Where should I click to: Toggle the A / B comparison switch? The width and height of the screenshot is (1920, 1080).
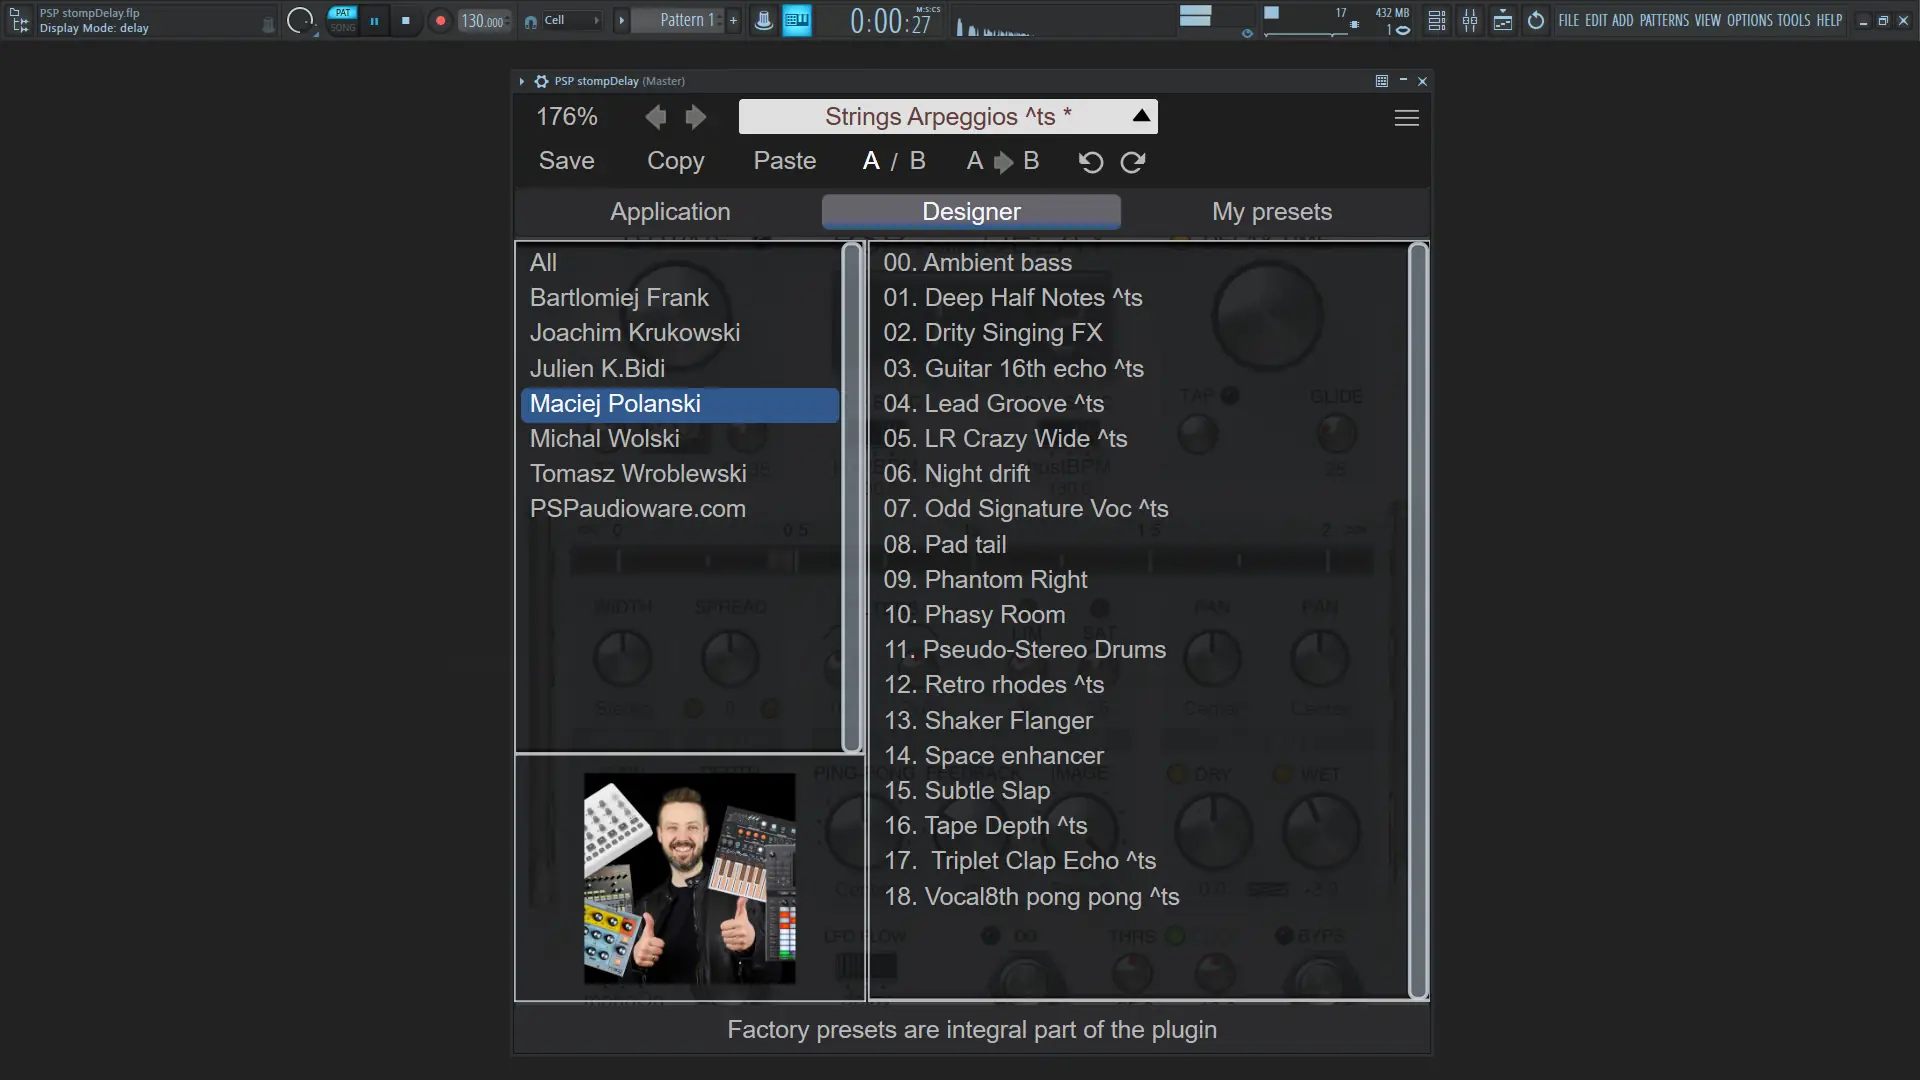point(894,161)
